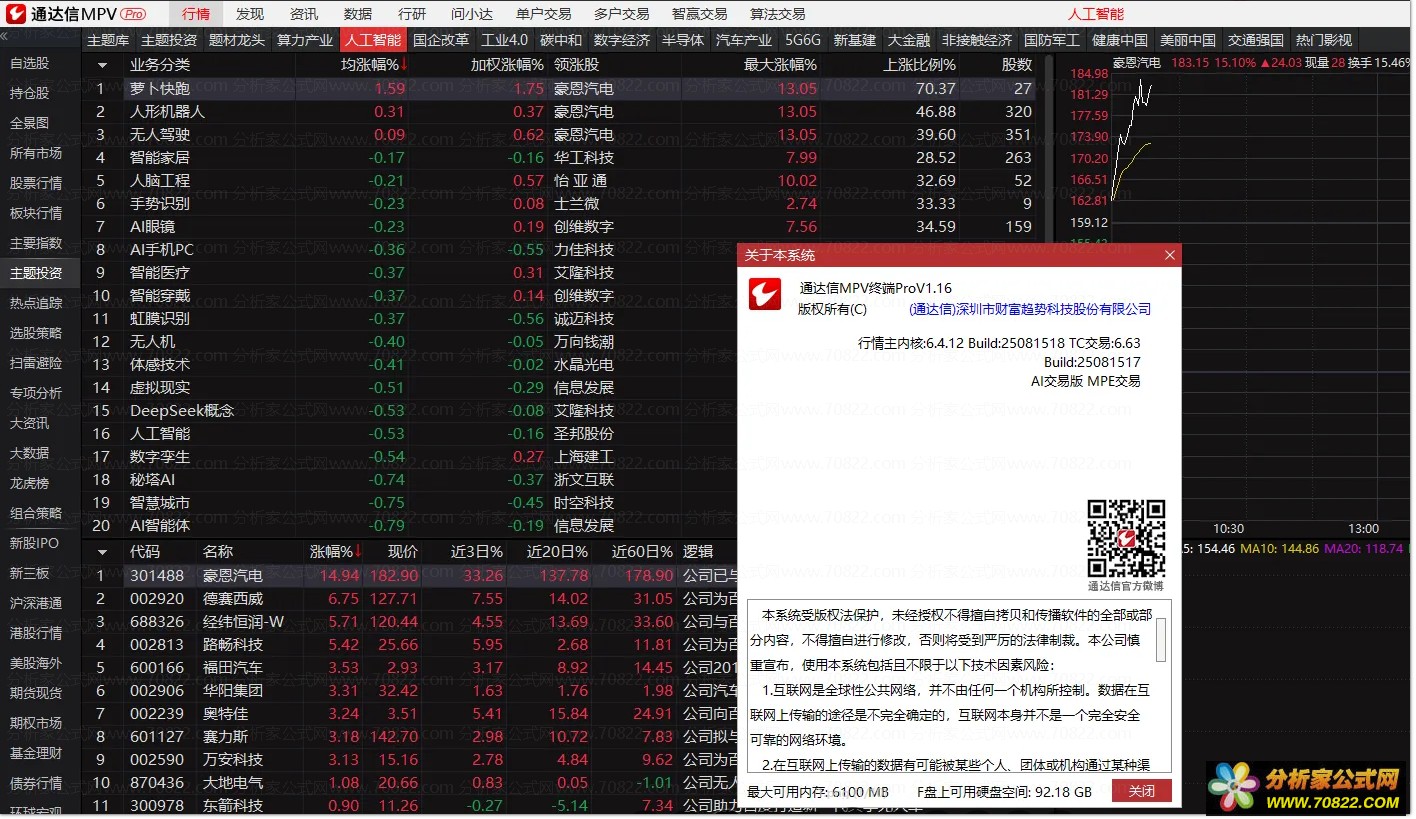Image resolution: width=1416 pixels, height=819 pixels.
Task: Switch to the 题材龙头 tab
Action: tap(237, 40)
